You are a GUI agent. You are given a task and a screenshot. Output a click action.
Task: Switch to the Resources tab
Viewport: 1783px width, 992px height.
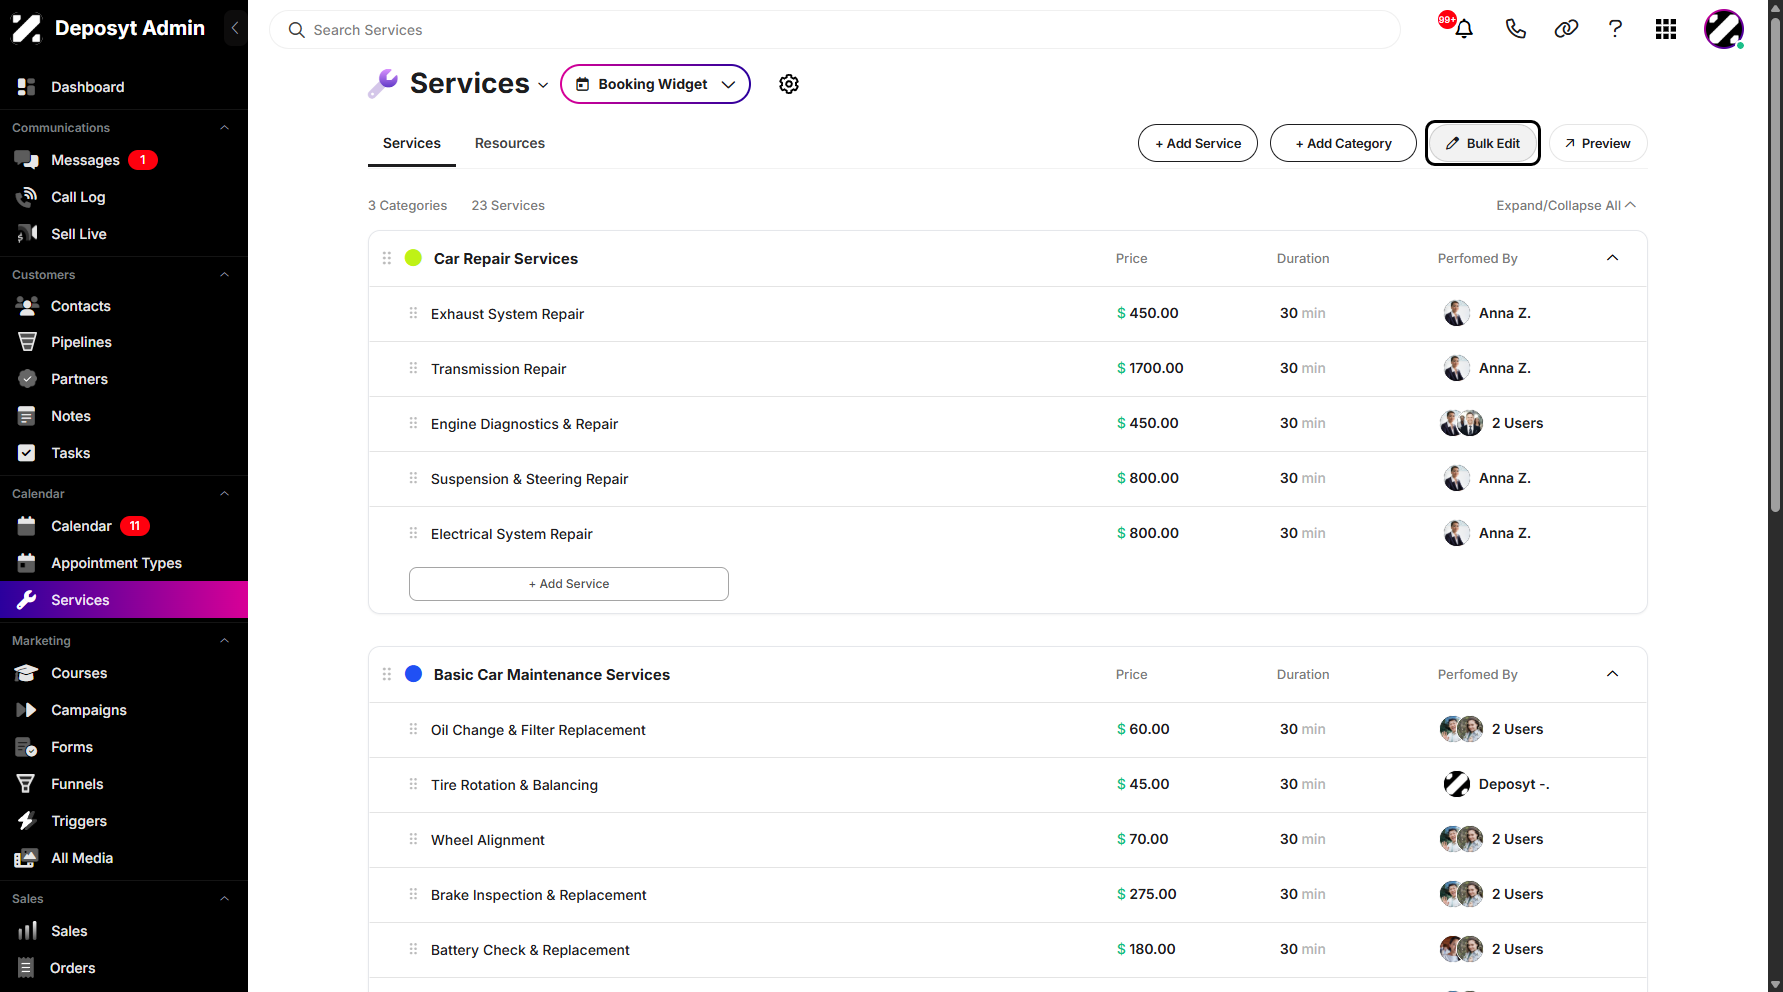coord(510,143)
